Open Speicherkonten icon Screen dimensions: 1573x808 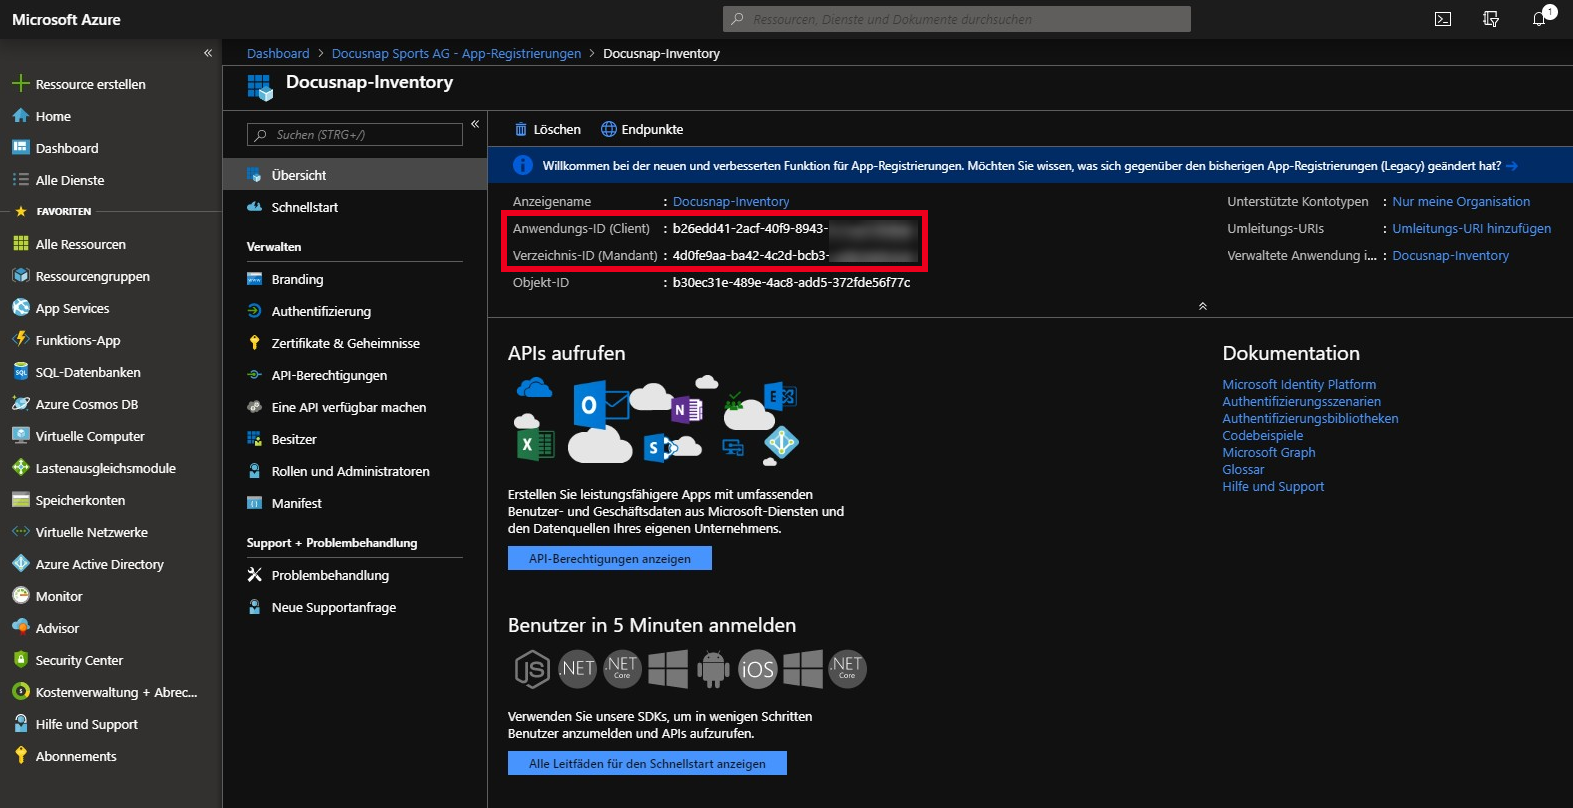tap(20, 500)
